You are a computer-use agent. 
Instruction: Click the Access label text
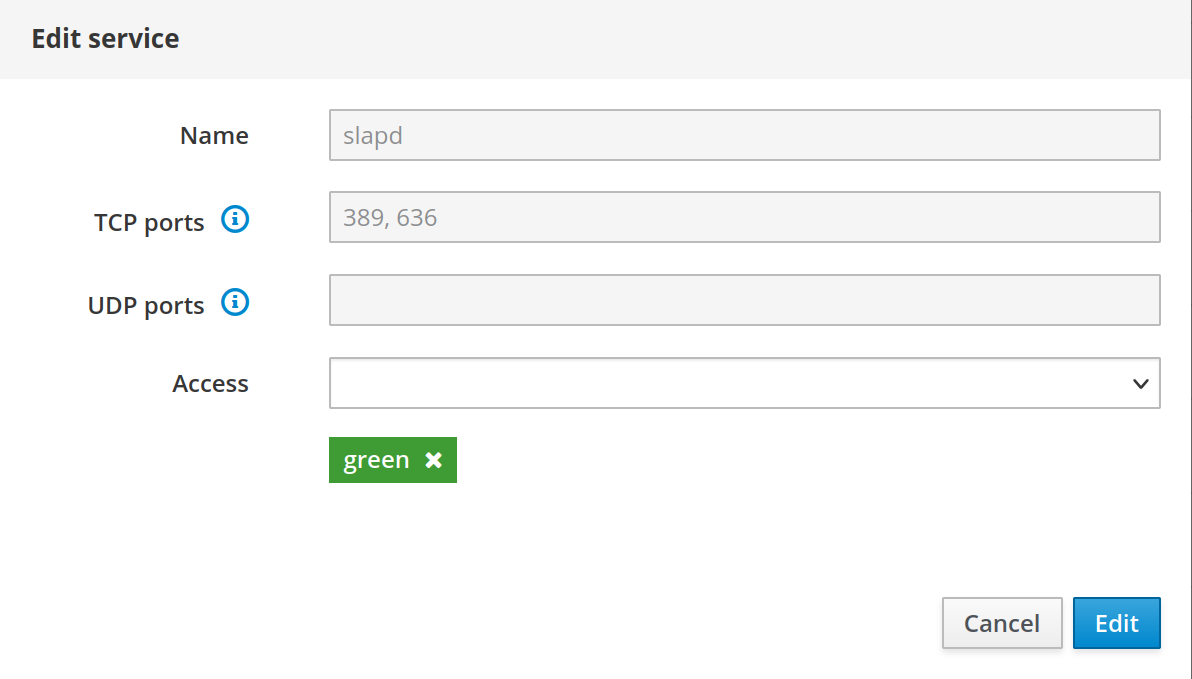210,384
